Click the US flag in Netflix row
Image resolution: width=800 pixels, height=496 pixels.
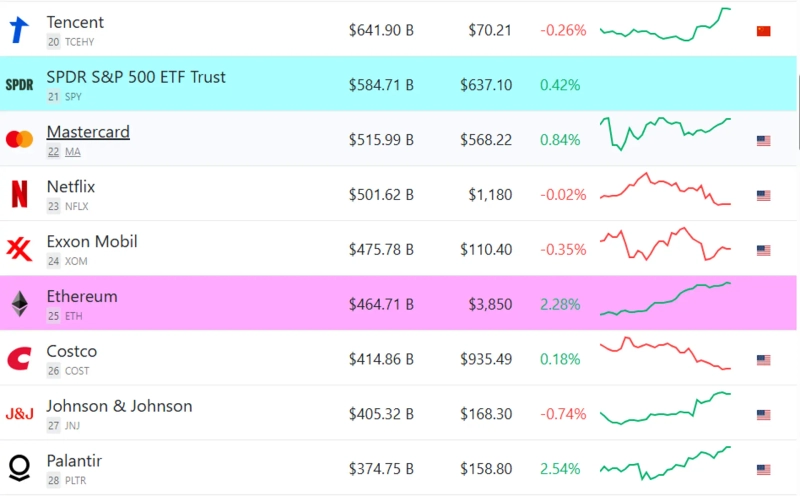[764, 196]
